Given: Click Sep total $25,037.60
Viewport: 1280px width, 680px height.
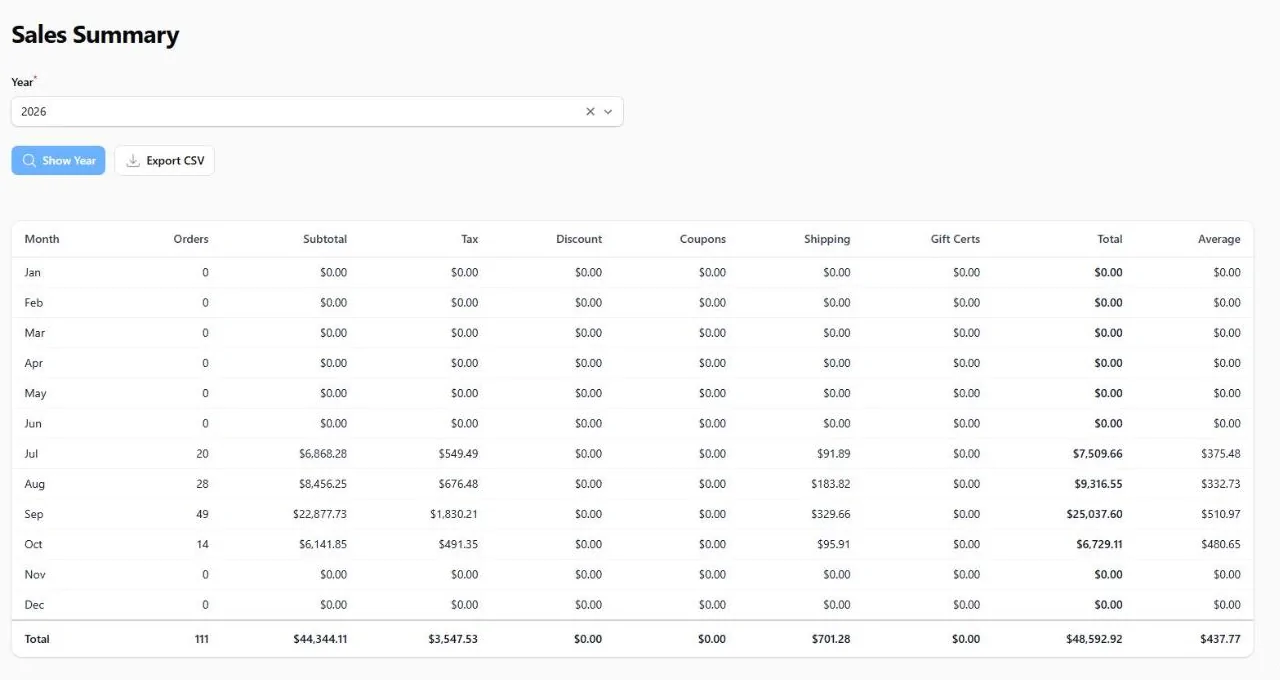Looking at the screenshot, I should point(1095,514).
